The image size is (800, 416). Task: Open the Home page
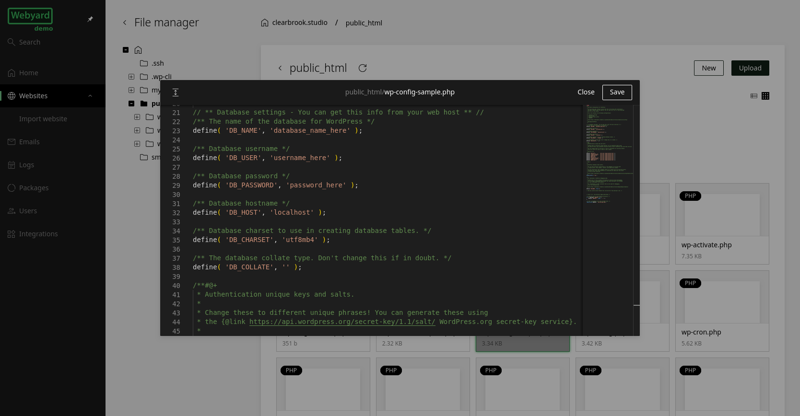point(53,73)
